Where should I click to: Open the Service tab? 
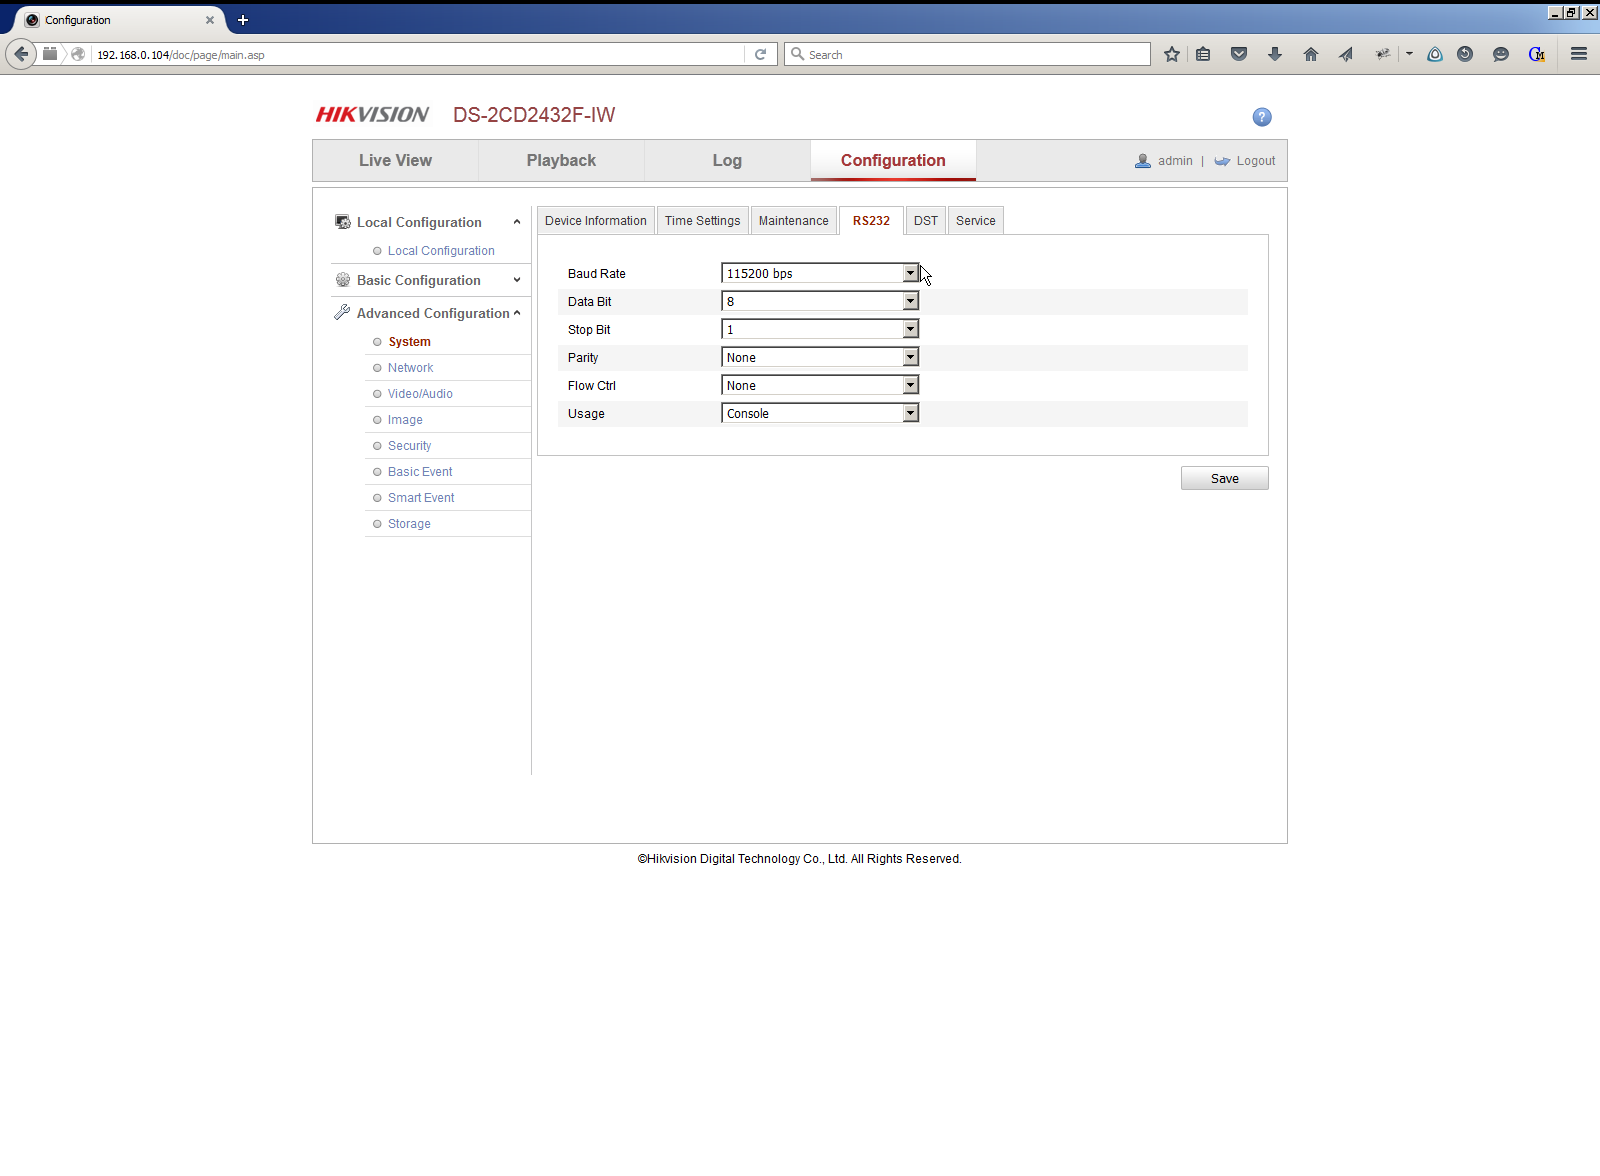pyautogui.click(x=976, y=221)
